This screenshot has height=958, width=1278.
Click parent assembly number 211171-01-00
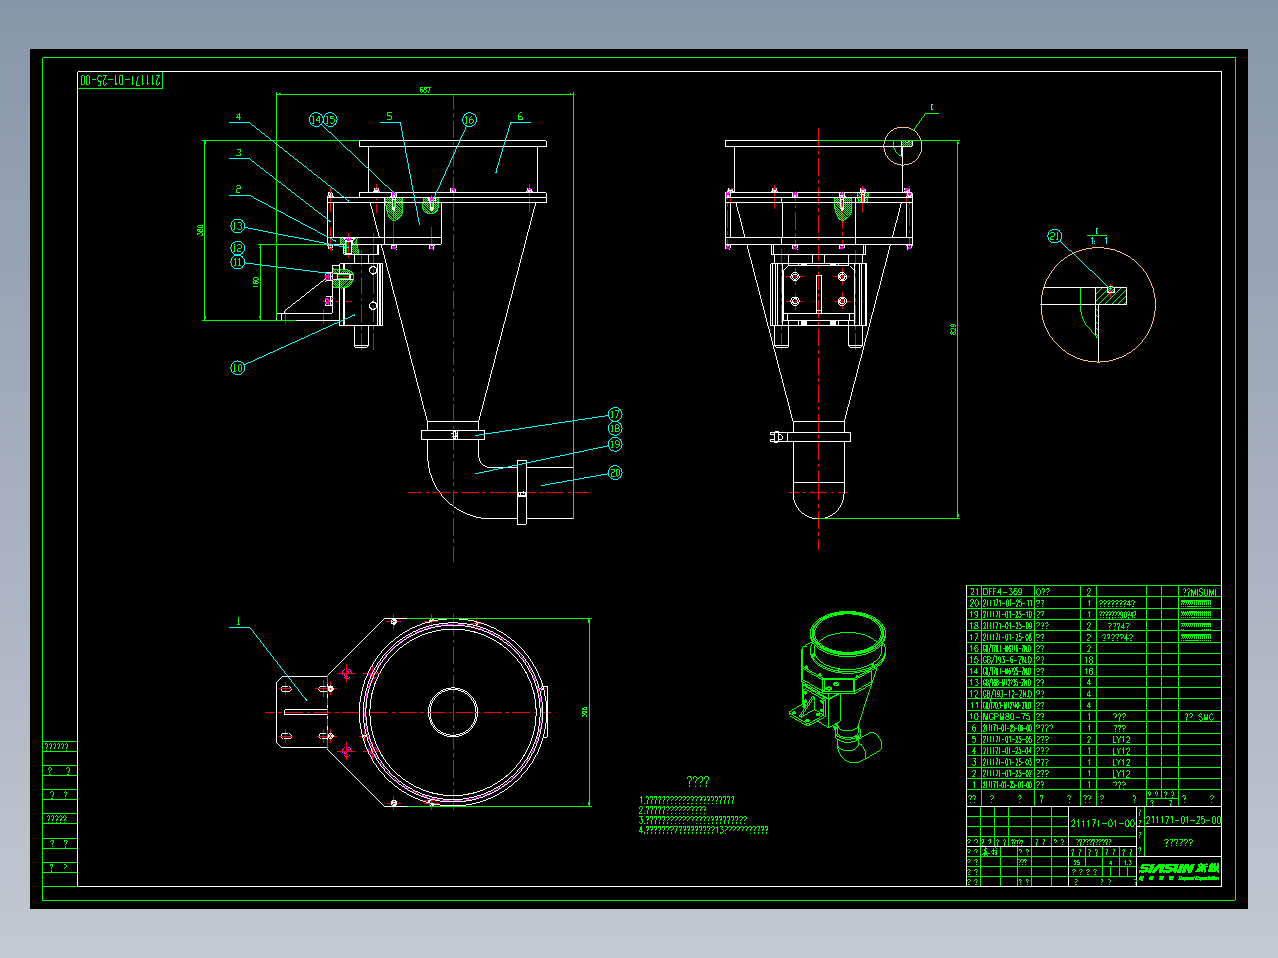(1103, 824)
